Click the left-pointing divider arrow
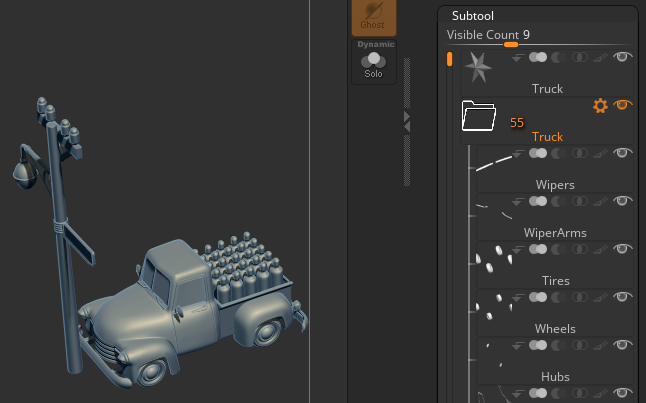The height and width of the screenshot is (403, 646). pos(407,127)
